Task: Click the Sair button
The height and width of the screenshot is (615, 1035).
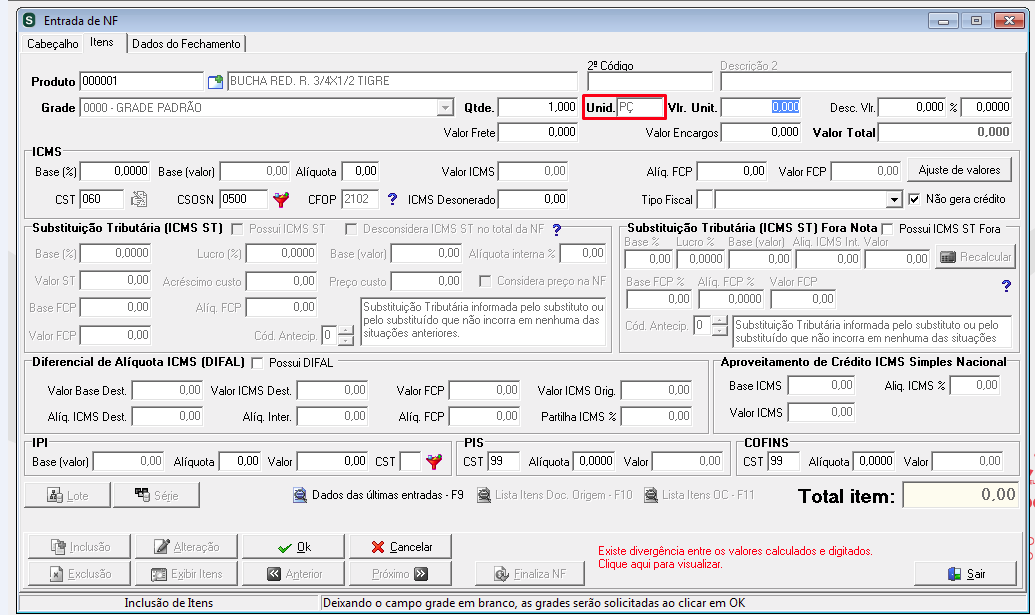Action: click(x=965, y=573)
